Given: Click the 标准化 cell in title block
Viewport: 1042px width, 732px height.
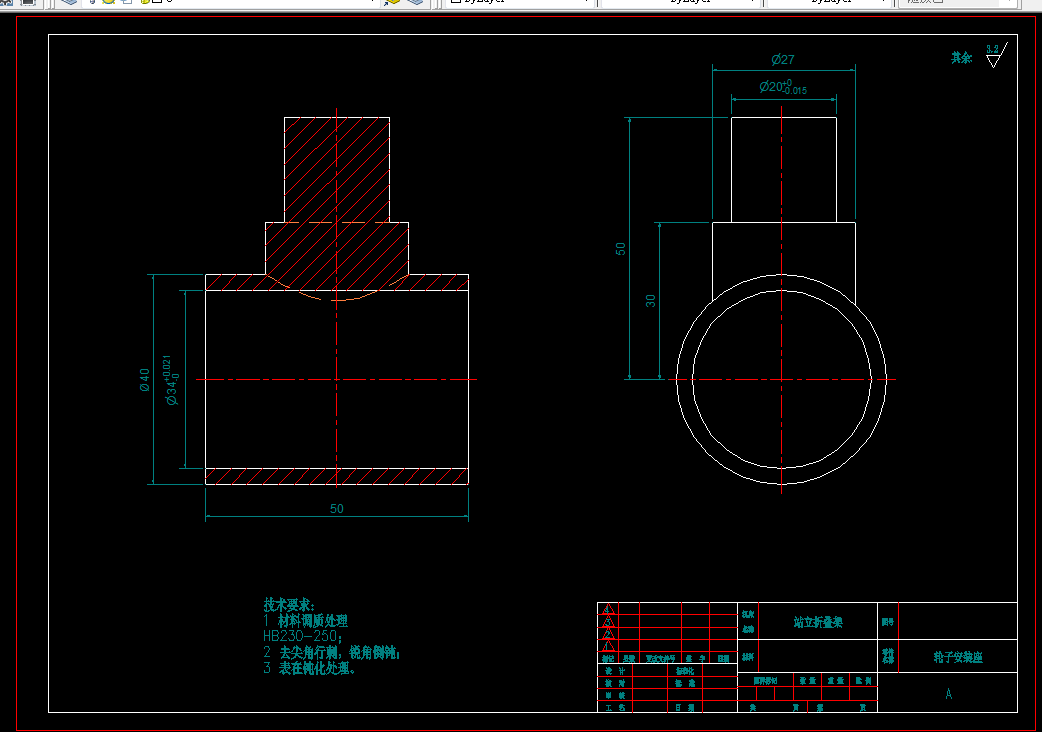Looking at the screenshot, I should [685, 671].
